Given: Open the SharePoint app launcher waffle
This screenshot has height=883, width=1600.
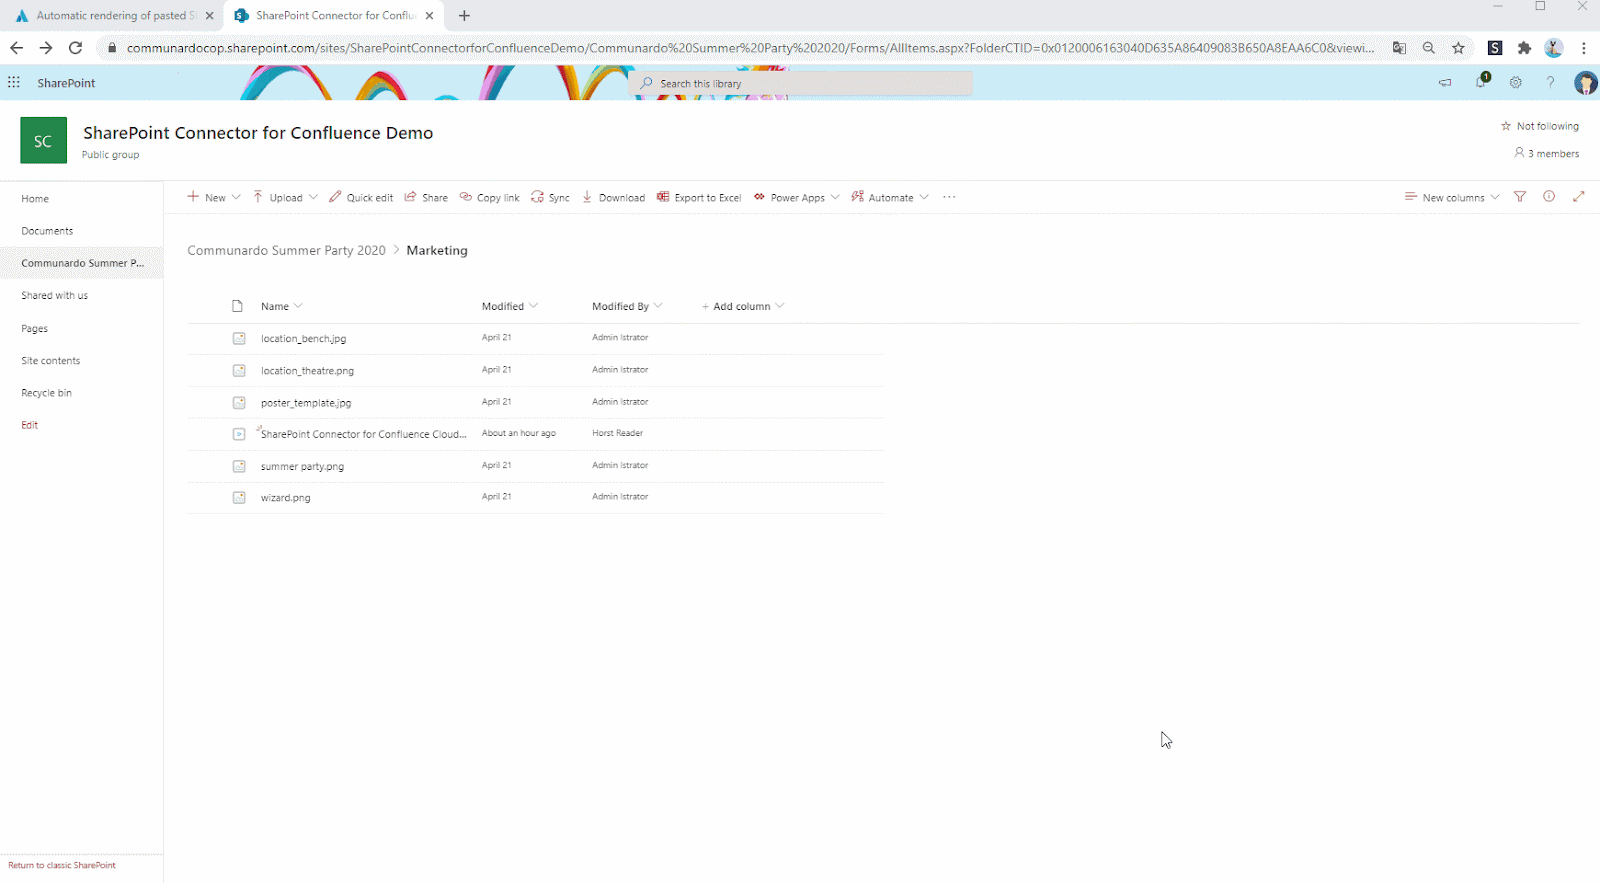Looking at the screenshot, I should pyautogui.click(x=14, y=83).
